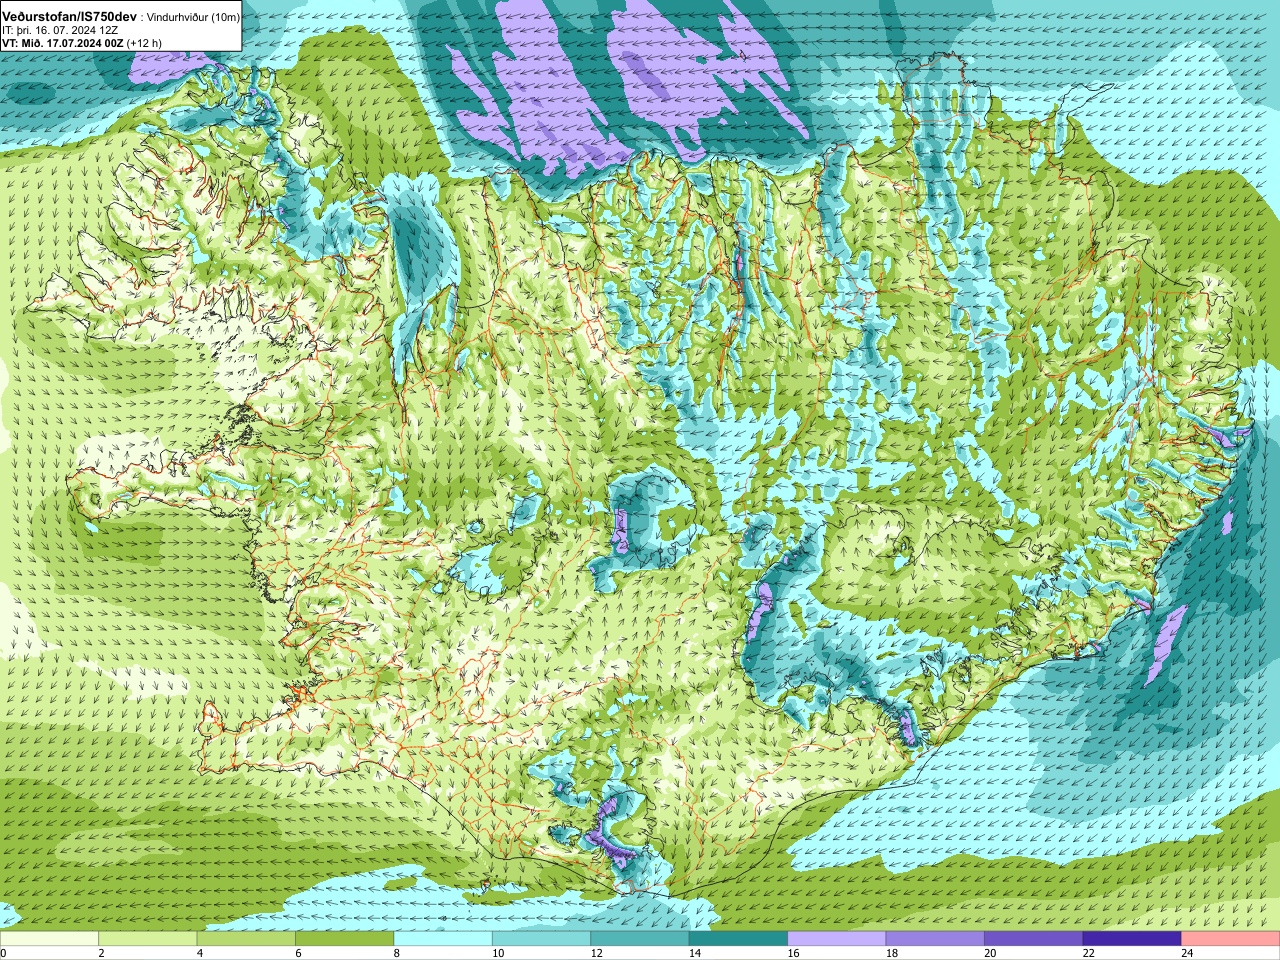Select the 20–22 violet legend swatch
This screenshot has height=960, width=1280.
(1034, 939)
